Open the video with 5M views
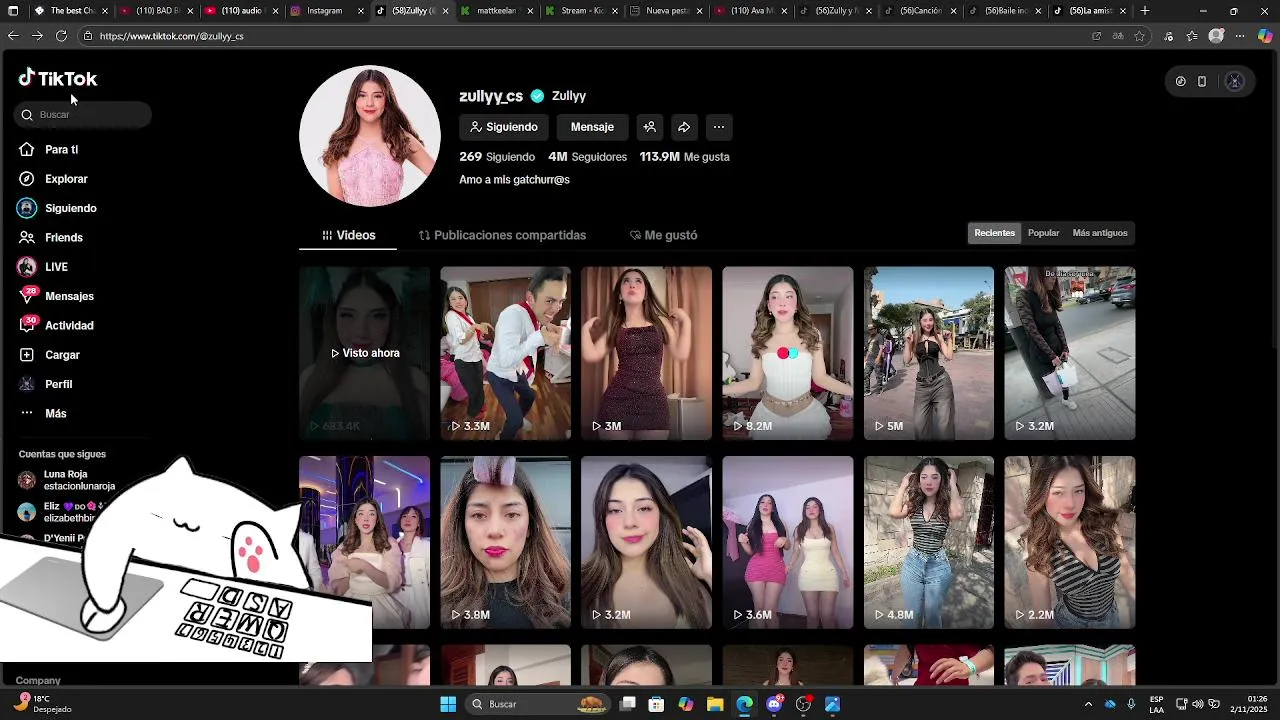The height and width of the screenshot is (720, 1280). (x=929, y=353)
